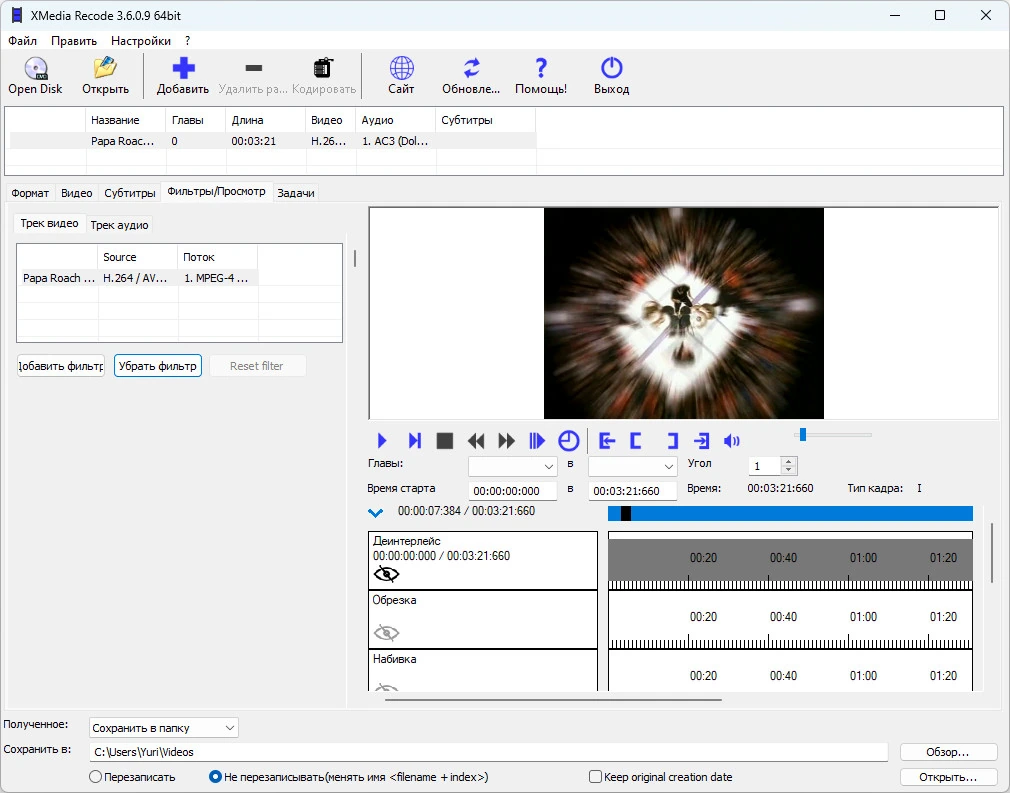
Task: Switch to the Видео tab
Action: coord(77,193)
